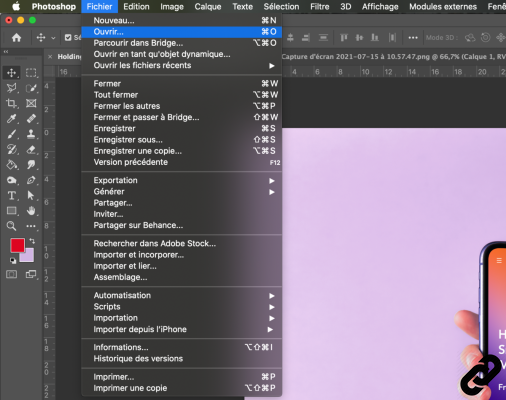Change screen mode icon in toolbar

click(x=31, y=274)
